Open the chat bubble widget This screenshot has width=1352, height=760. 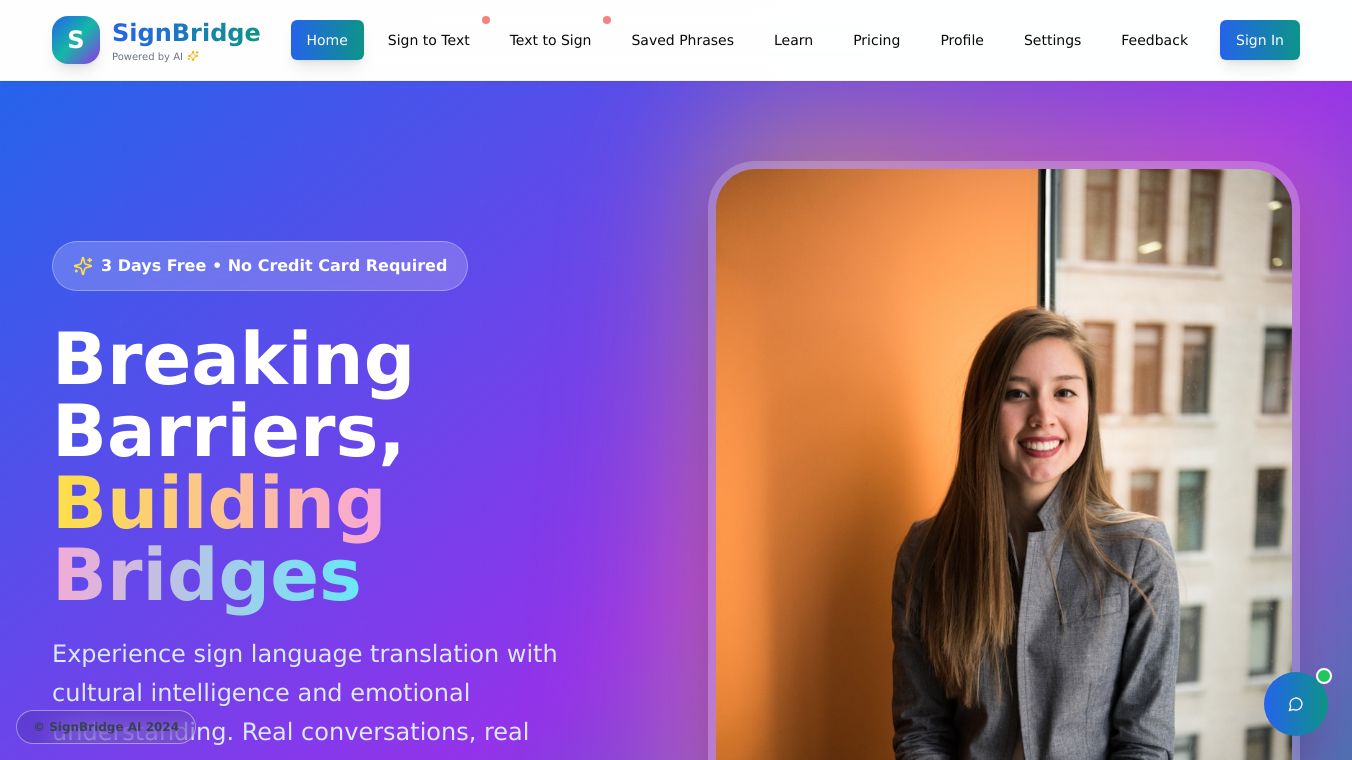click(1295, 704)
